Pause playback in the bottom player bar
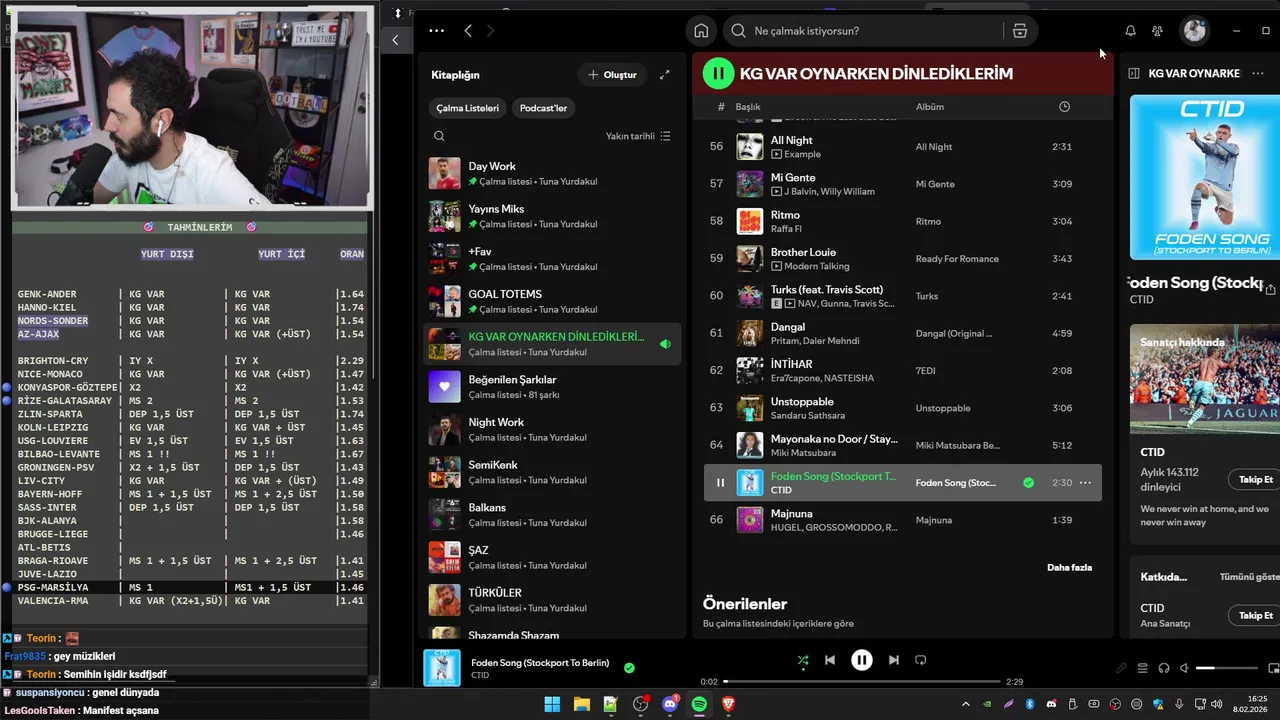This screenshot has height=720, width=1280. click(862, 660)
